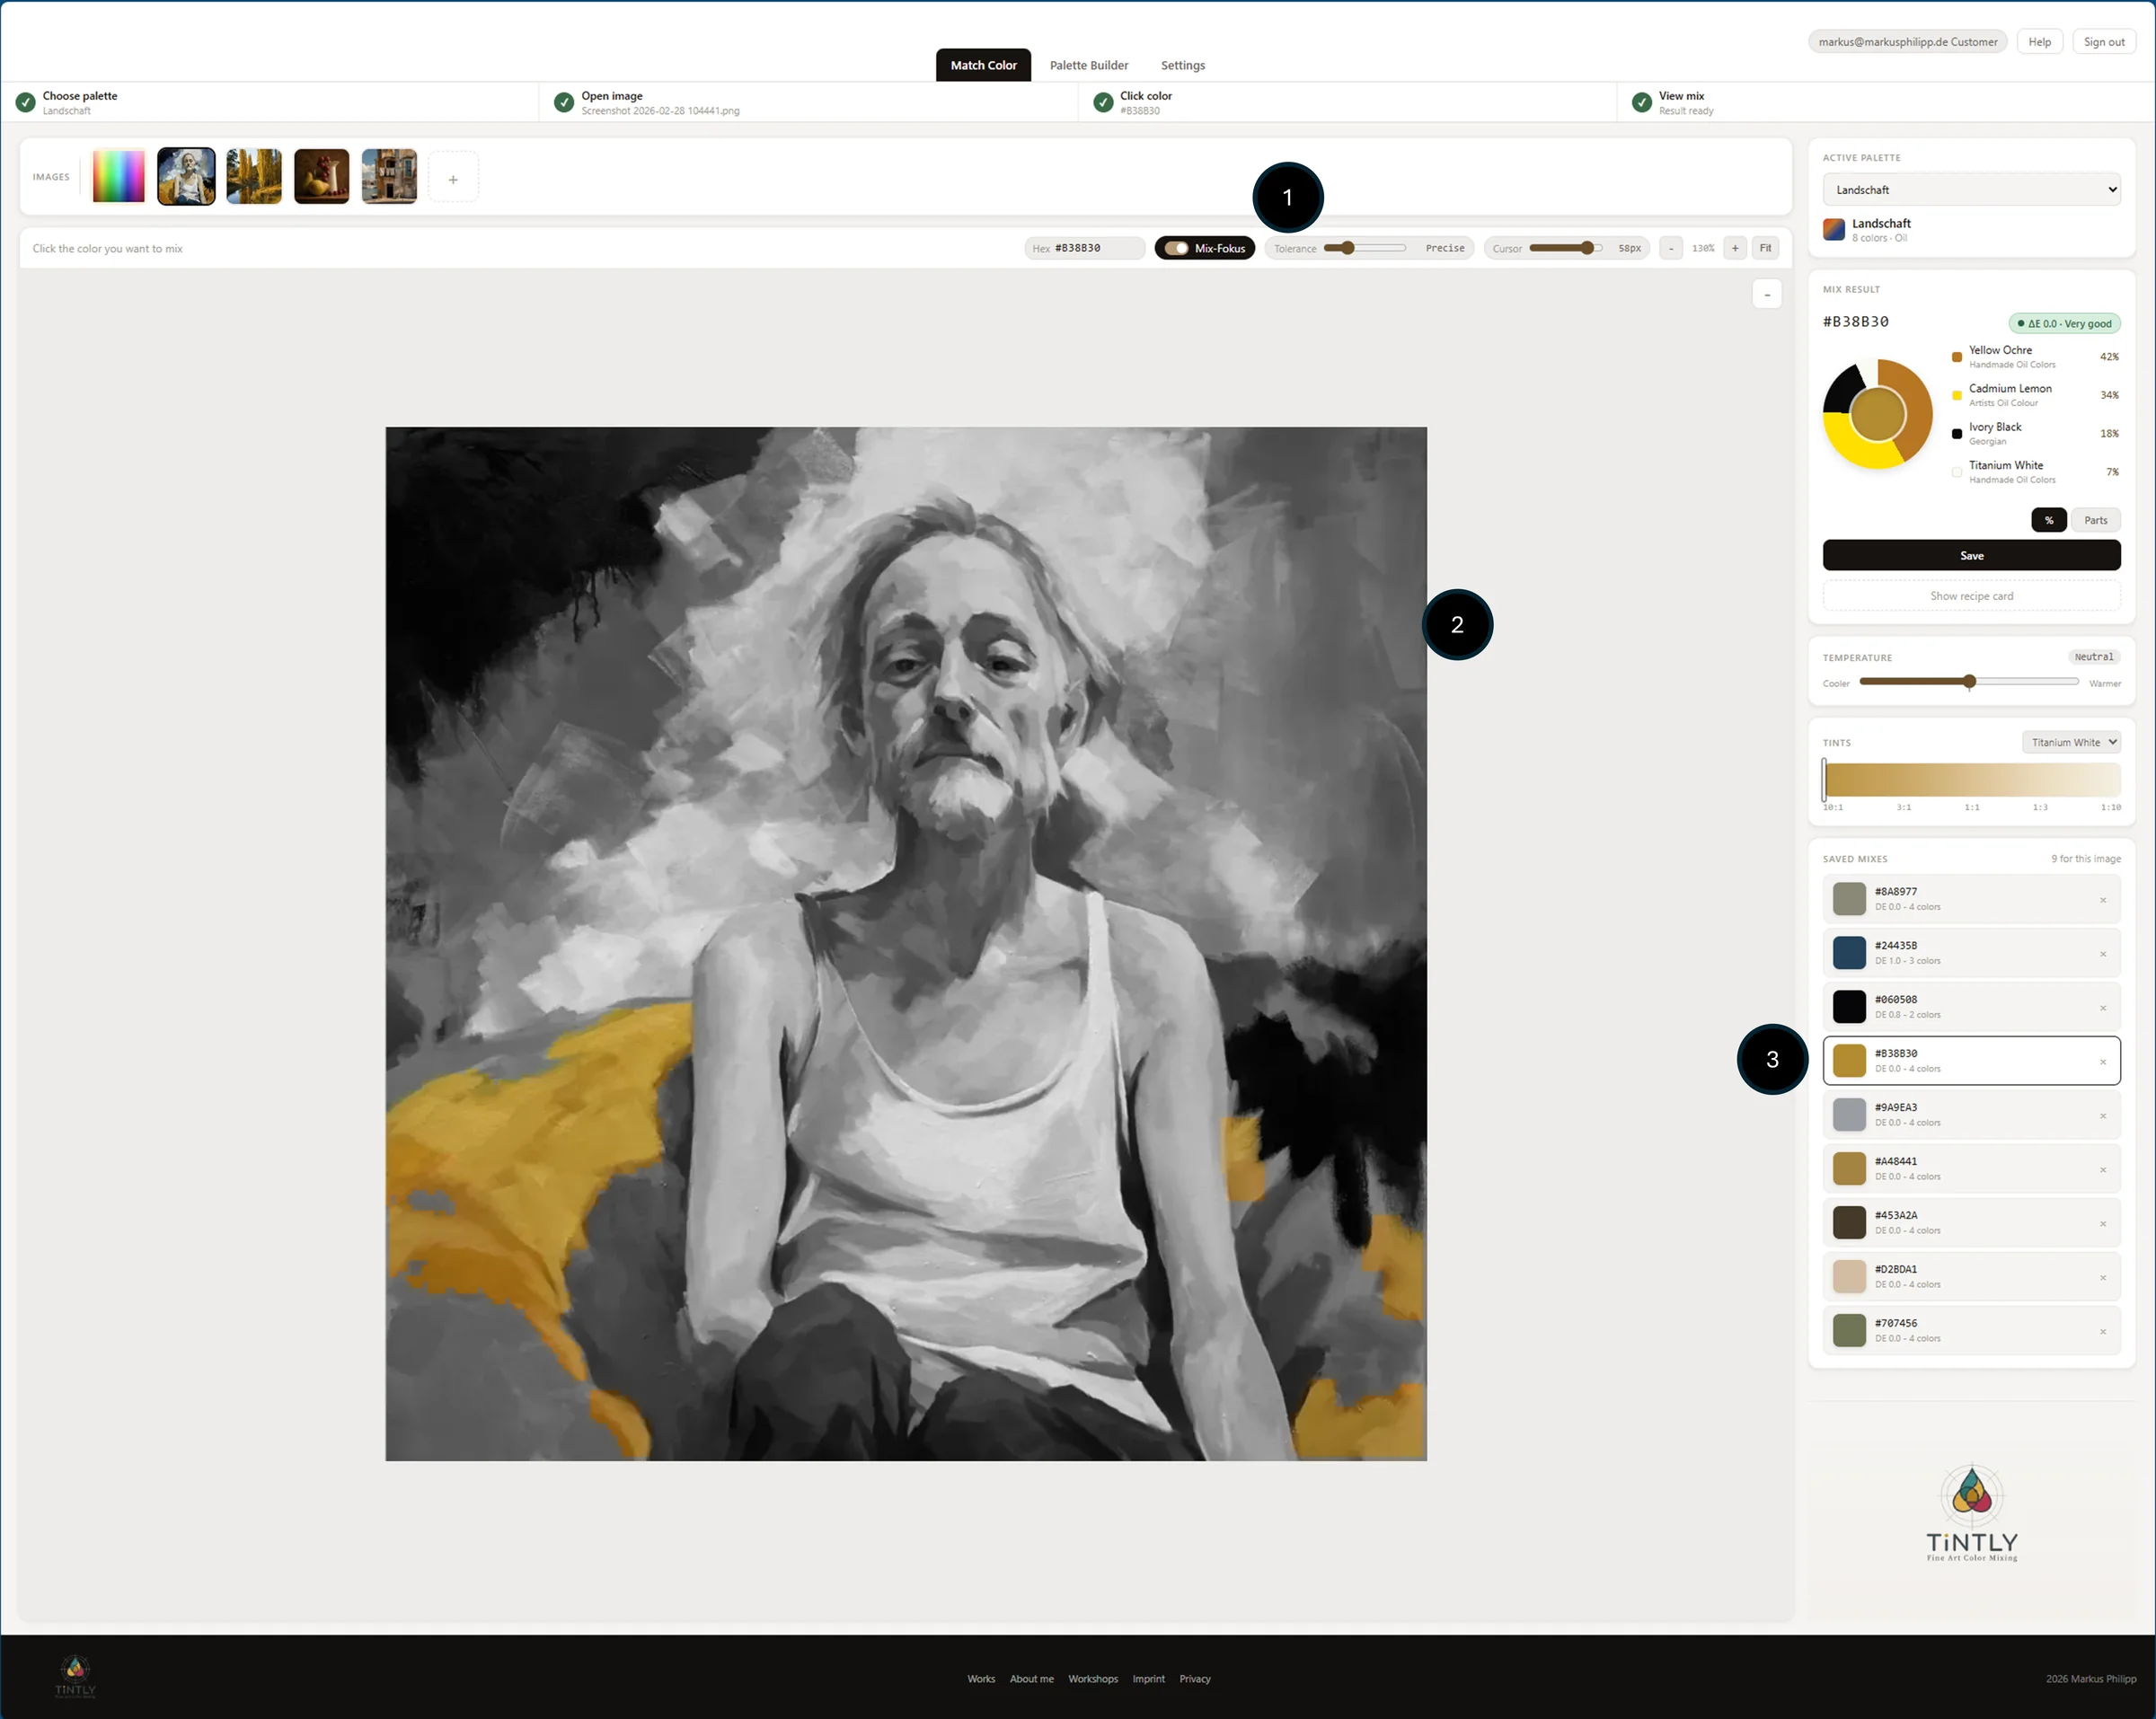Select saved mix #24435B
The image size is (2156, 1719).
coord(1972,953)
